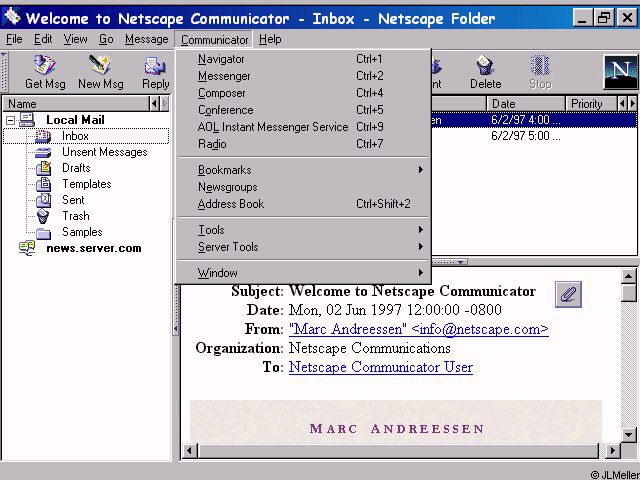Viewport: 640px width, 480px height.
Task: Click the Netscape N logo
Action: point(620,72)
